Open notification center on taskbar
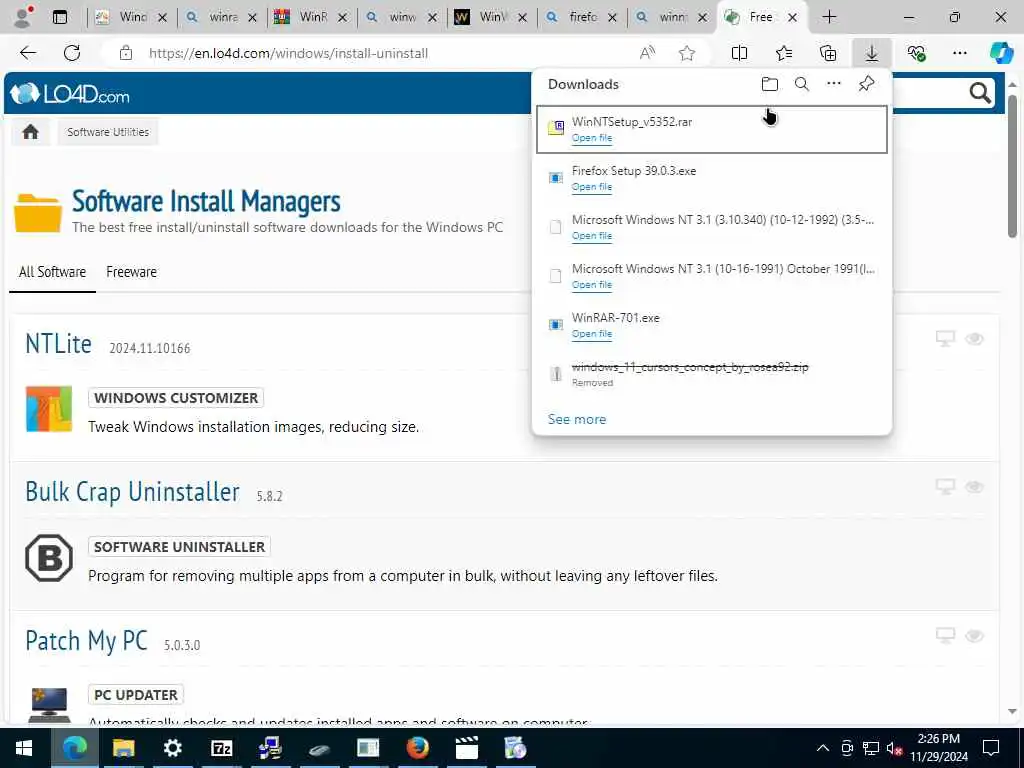Screen dimensions: 1024x768 pos(991,748)
